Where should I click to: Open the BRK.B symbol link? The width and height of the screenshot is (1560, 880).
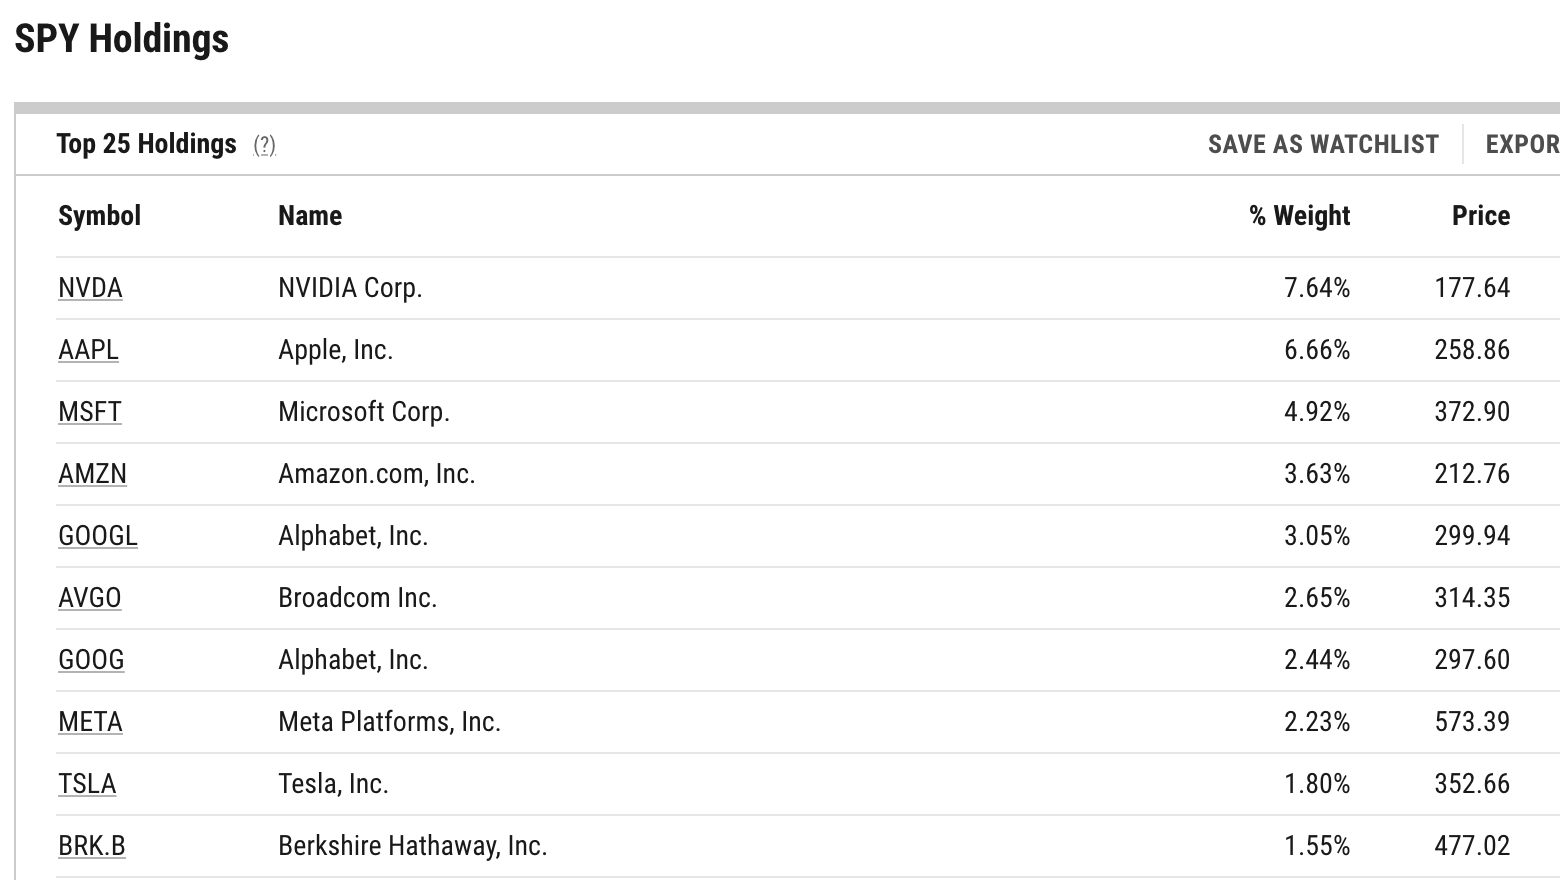91,846
